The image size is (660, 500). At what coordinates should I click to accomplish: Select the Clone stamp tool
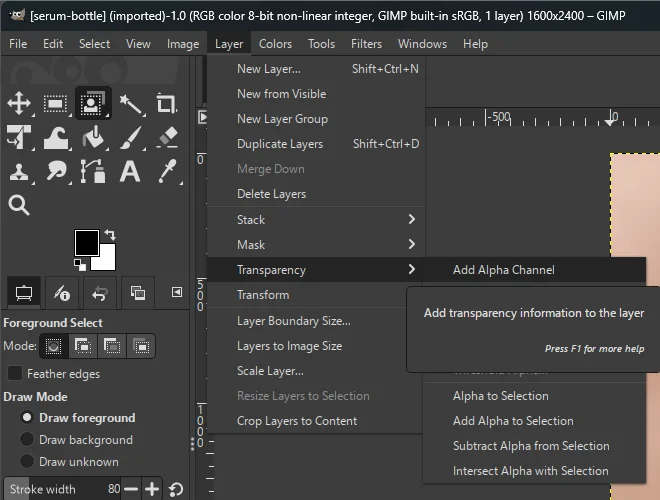click(x=19, y=172)
